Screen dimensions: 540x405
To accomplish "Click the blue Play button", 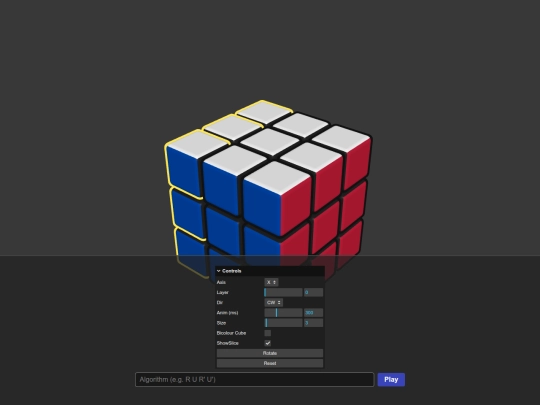I will (x=391, y=380).
